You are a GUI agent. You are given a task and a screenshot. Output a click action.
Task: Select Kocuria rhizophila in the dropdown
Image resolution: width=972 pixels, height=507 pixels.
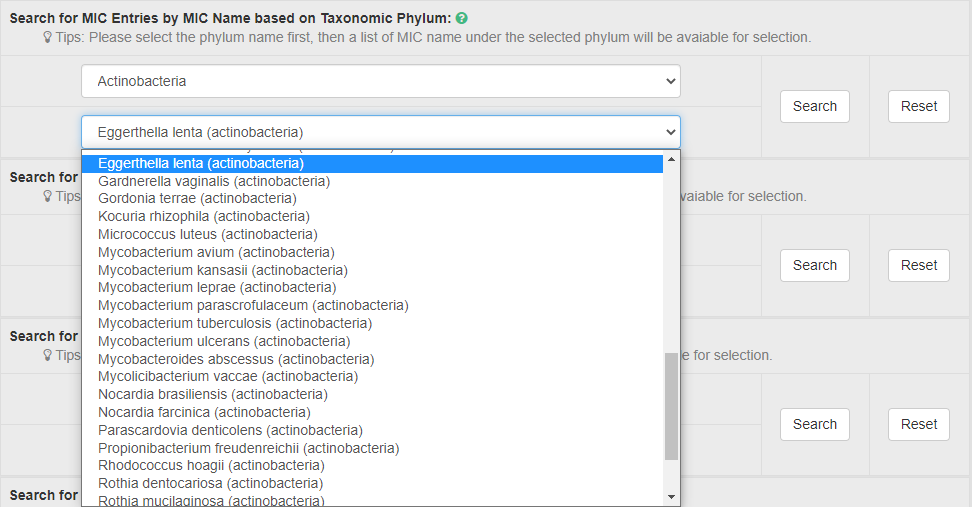tap(204, 216)
